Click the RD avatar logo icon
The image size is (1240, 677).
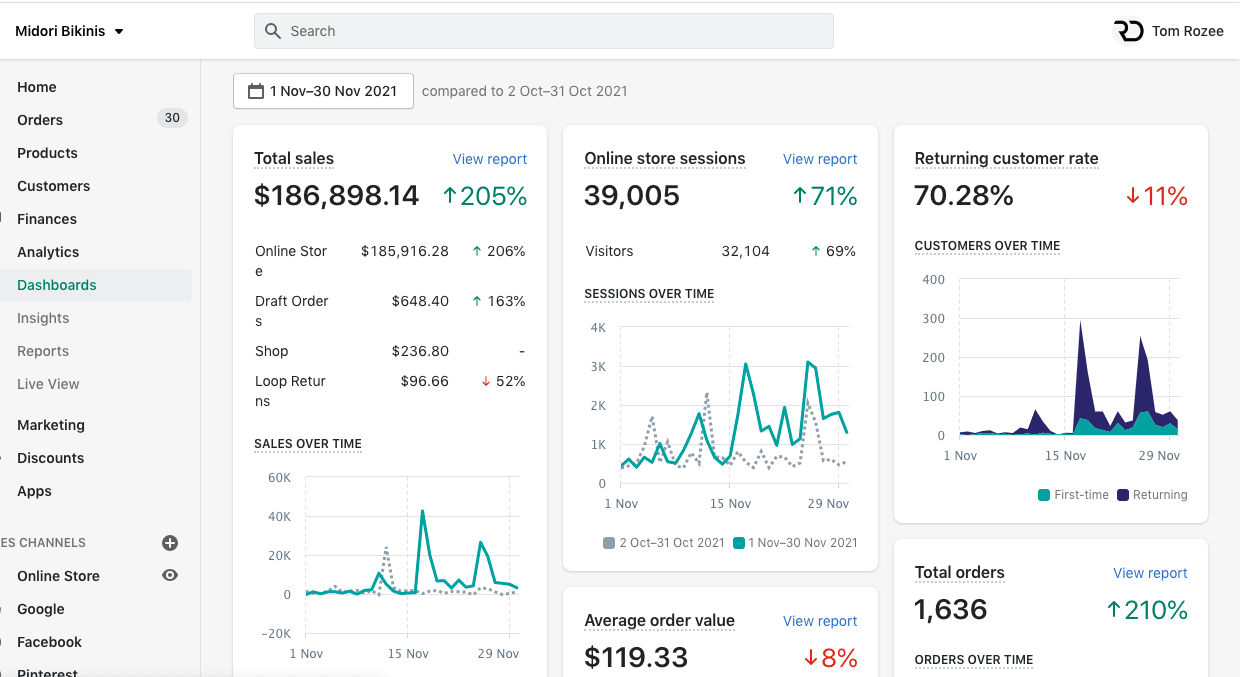(x=1129, y=31)
